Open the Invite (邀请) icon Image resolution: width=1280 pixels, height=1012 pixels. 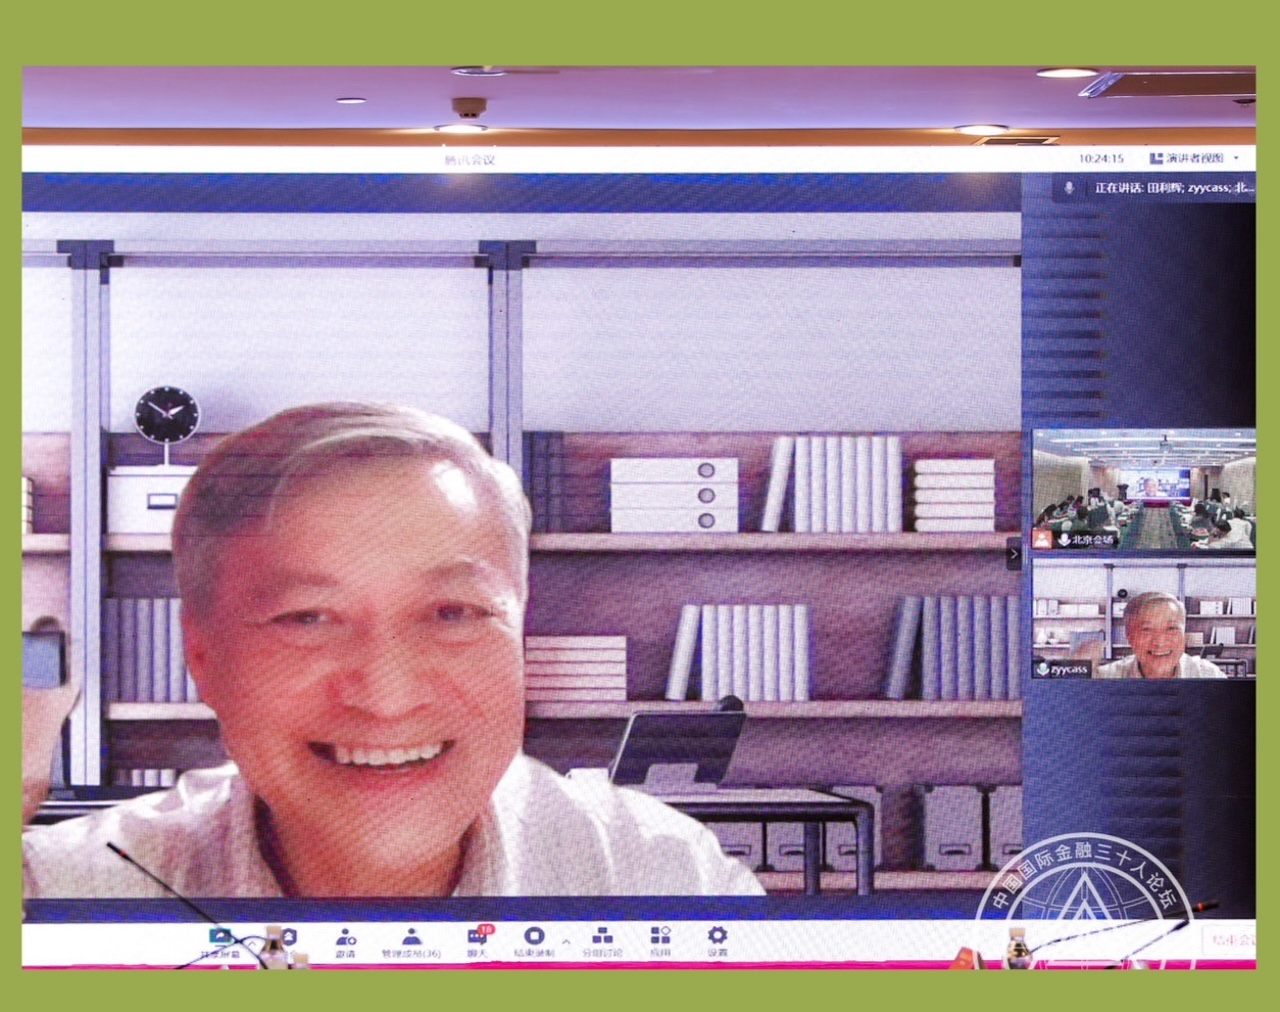click(x=346, y=938)
